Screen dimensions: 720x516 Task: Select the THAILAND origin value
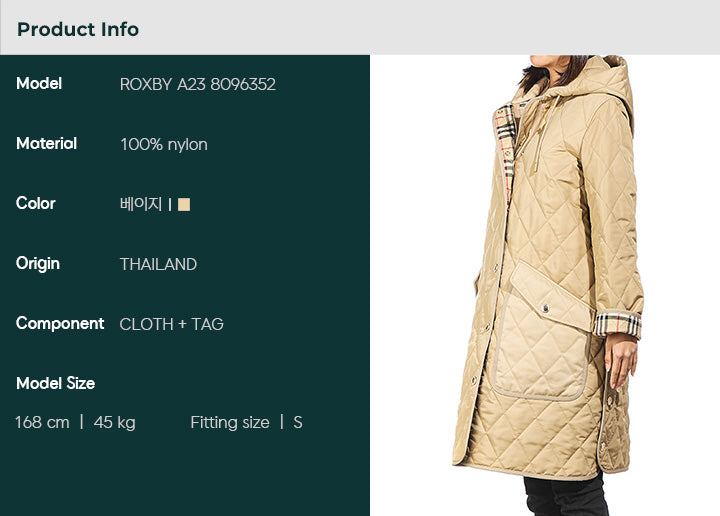click(158, 264)
